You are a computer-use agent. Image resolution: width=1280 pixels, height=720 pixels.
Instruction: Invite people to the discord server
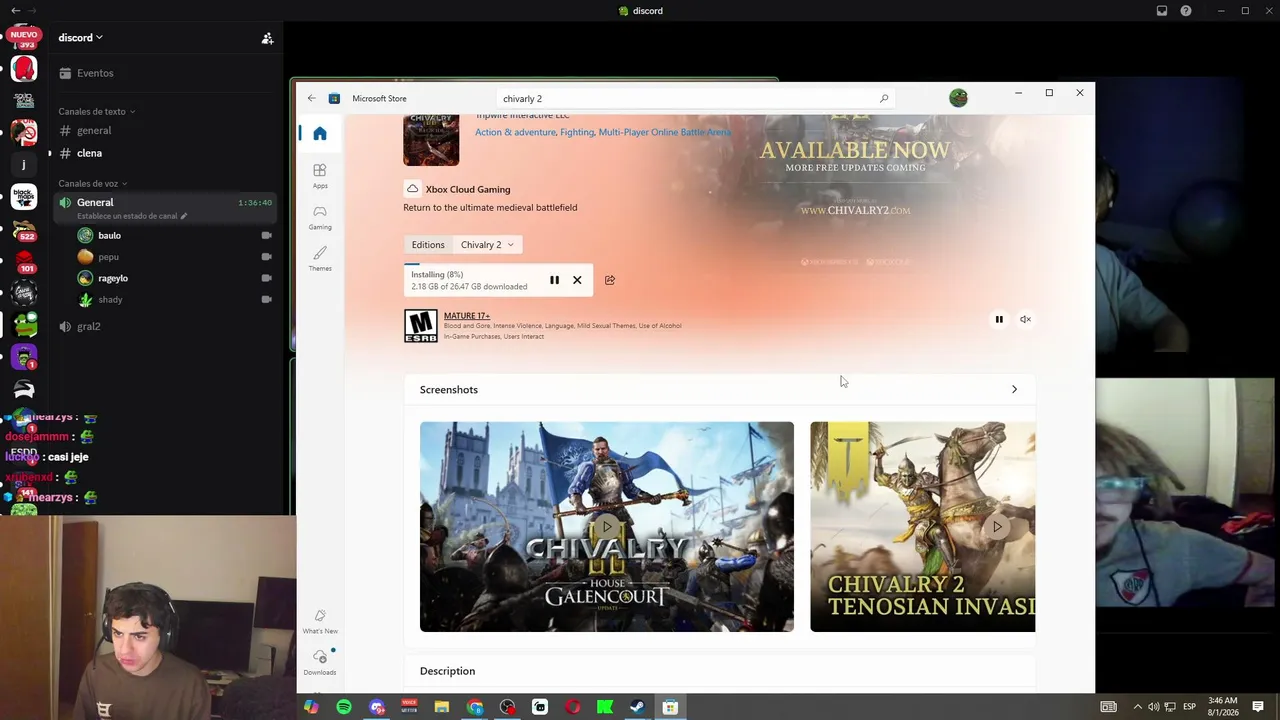pos(267,38)
